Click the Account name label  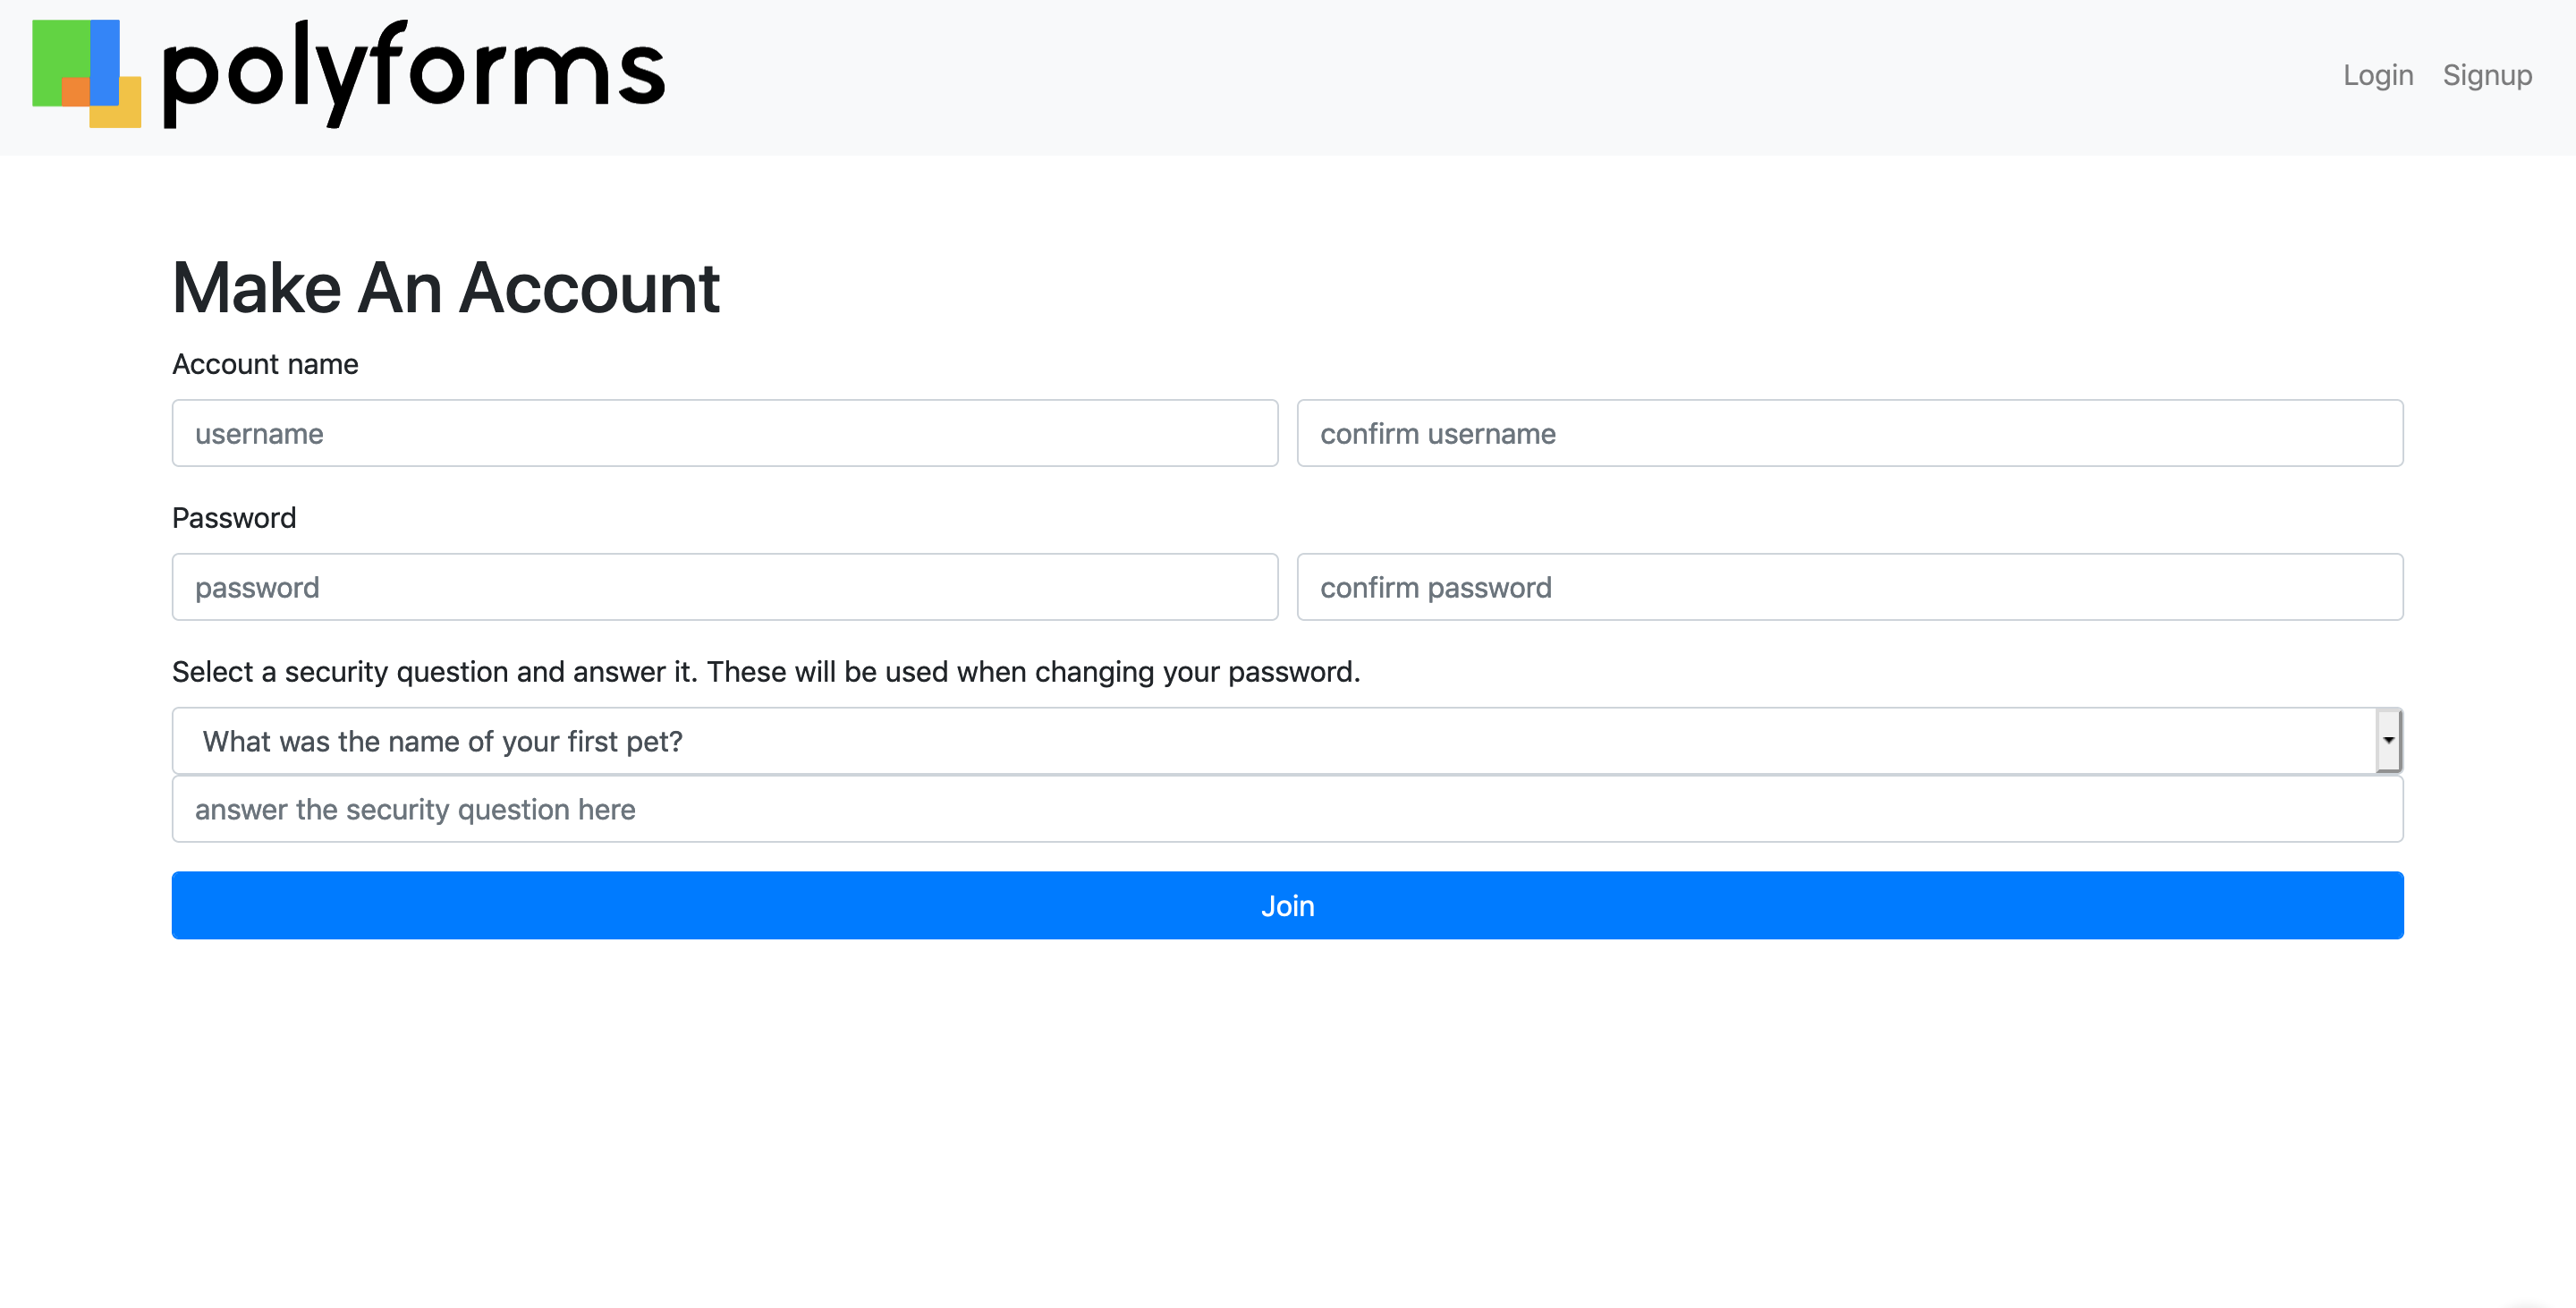pos(265,364)
